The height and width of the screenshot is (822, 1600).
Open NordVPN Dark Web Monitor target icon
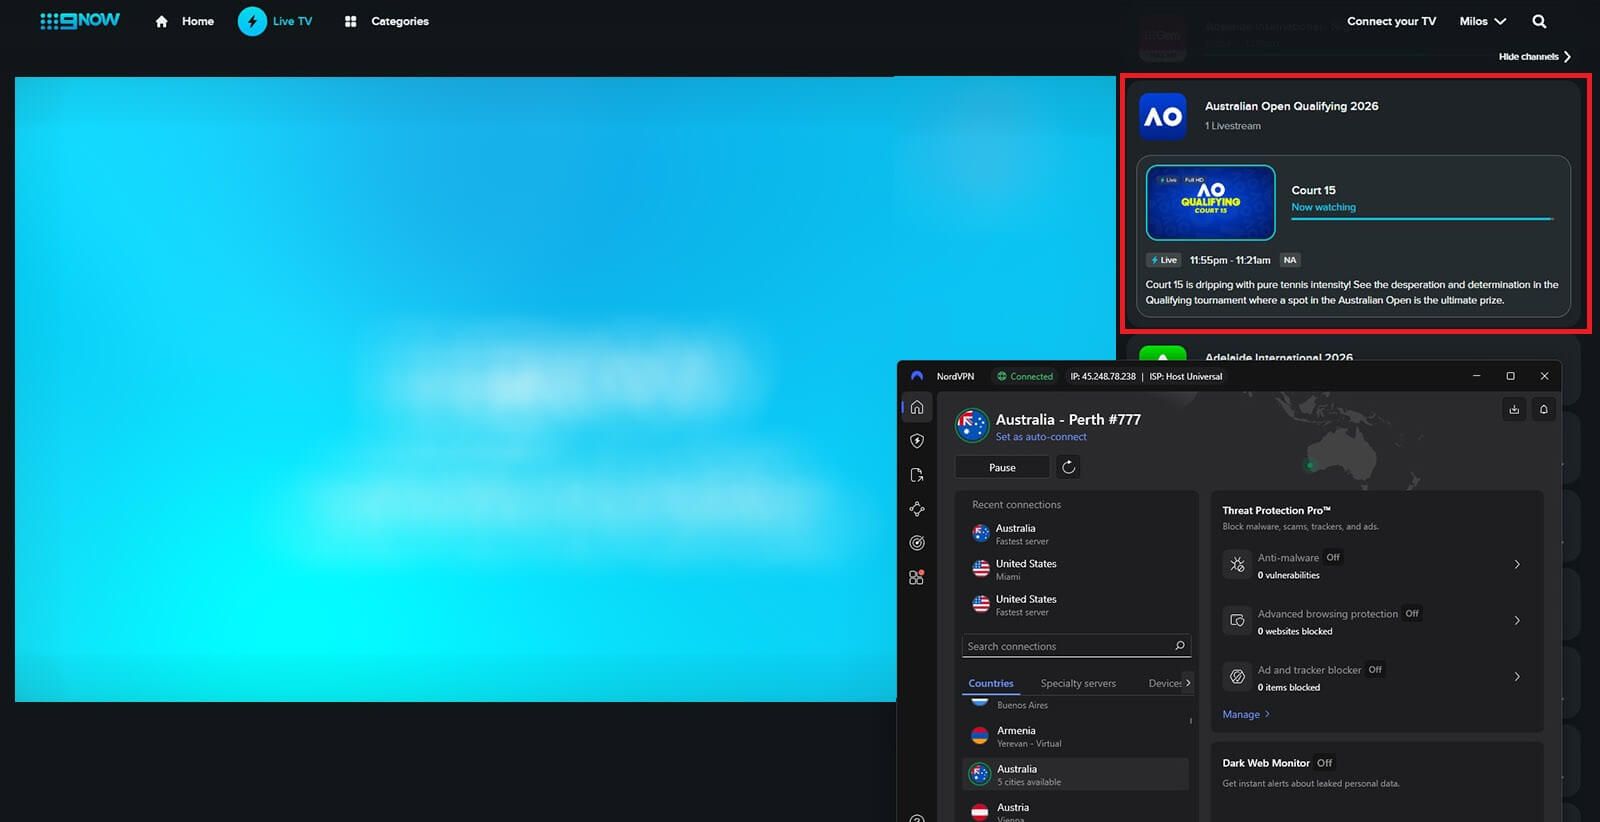tap(917, 543)
